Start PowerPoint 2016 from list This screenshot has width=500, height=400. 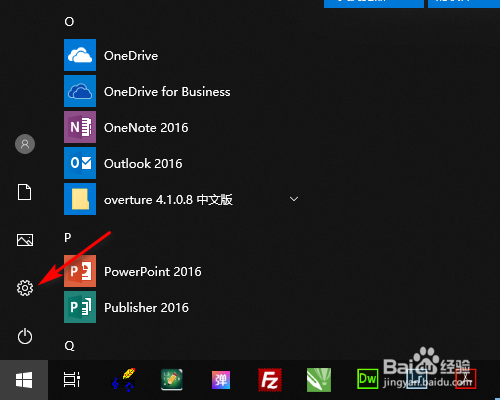(x=153, y=272)
